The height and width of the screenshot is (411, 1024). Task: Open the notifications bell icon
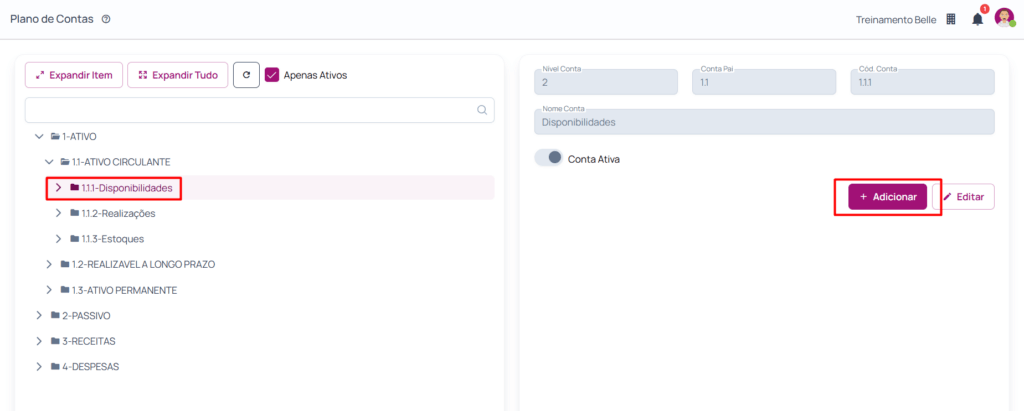tap(977, 19)
